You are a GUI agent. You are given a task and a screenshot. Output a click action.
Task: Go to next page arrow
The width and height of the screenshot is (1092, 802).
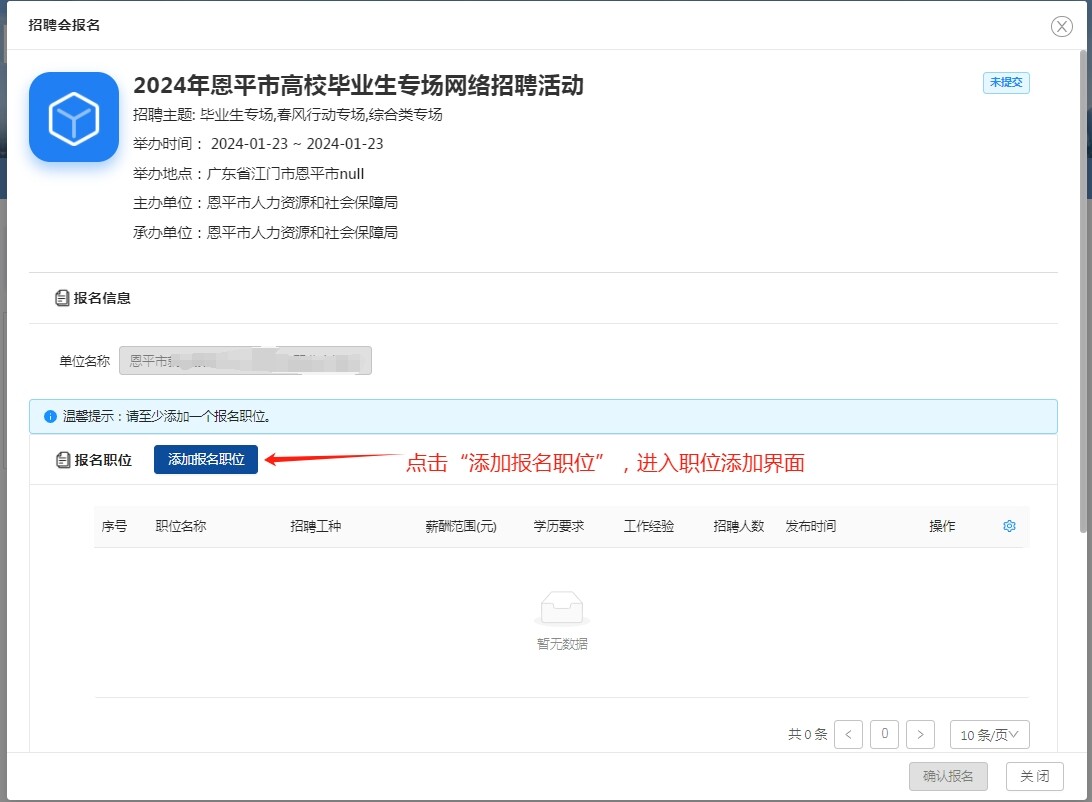pos(920,735)
